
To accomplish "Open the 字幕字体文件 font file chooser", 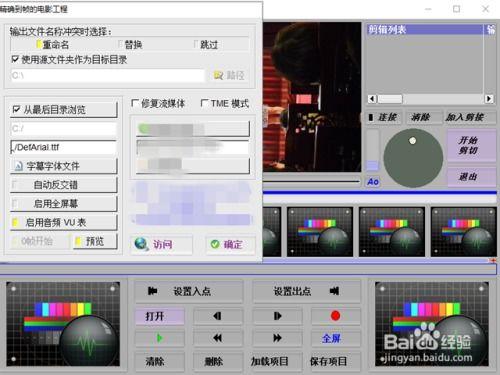I will (x=64, y=166).
